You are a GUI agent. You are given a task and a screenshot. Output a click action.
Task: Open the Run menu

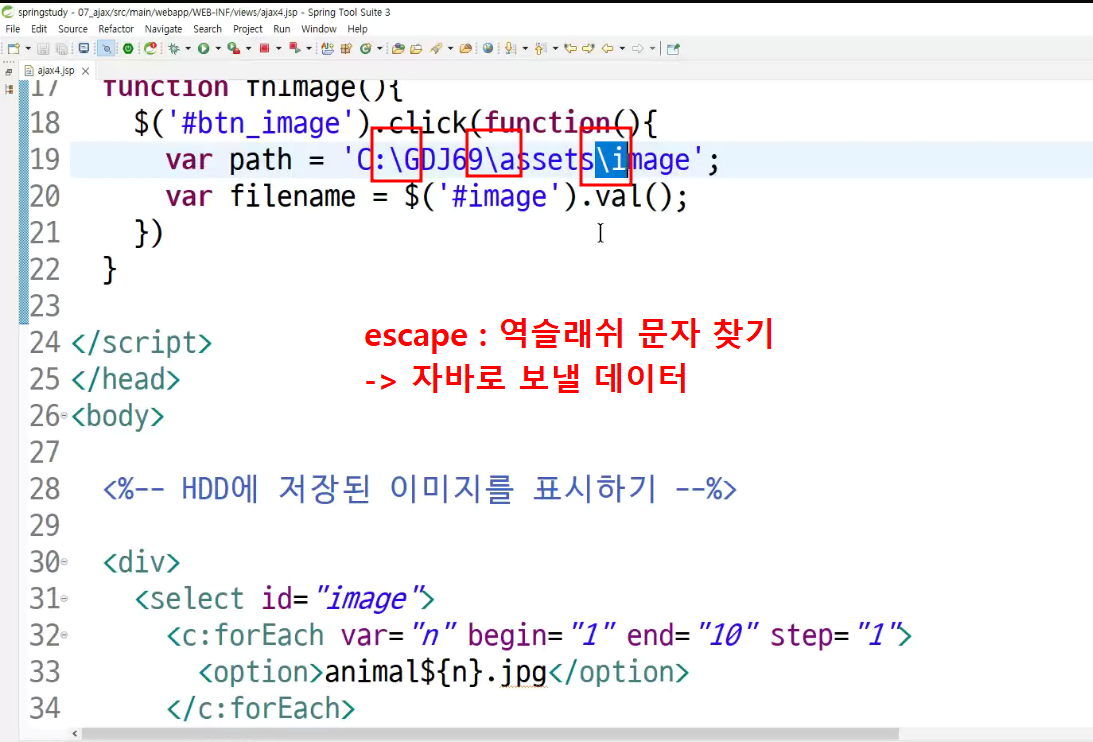pos(282,29)
